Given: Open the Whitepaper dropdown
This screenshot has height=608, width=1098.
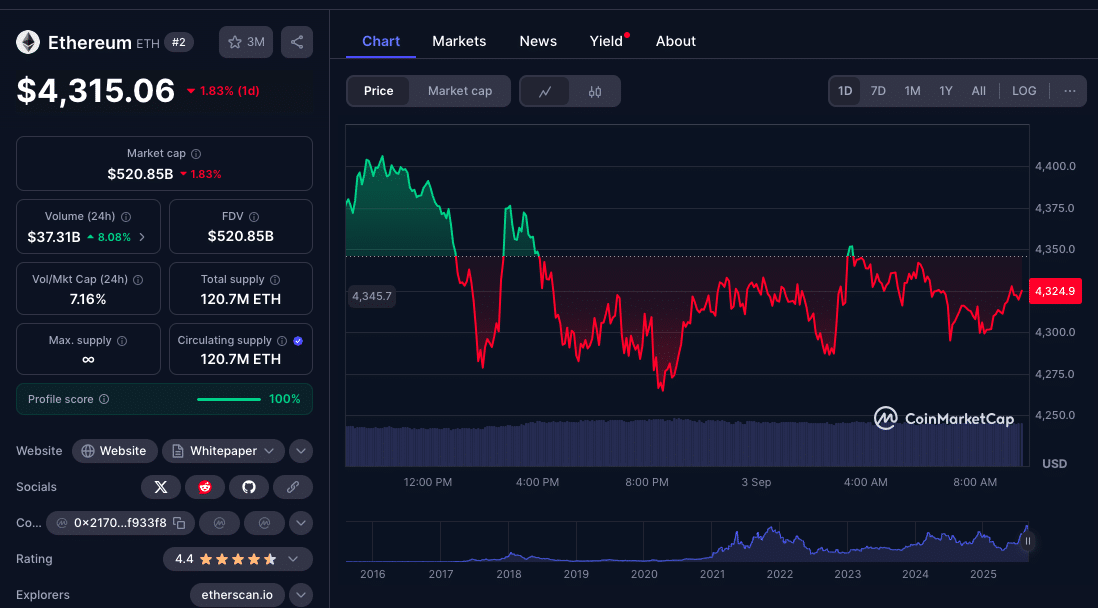Looking at the screenshot, I should click(x=223, y=451).
